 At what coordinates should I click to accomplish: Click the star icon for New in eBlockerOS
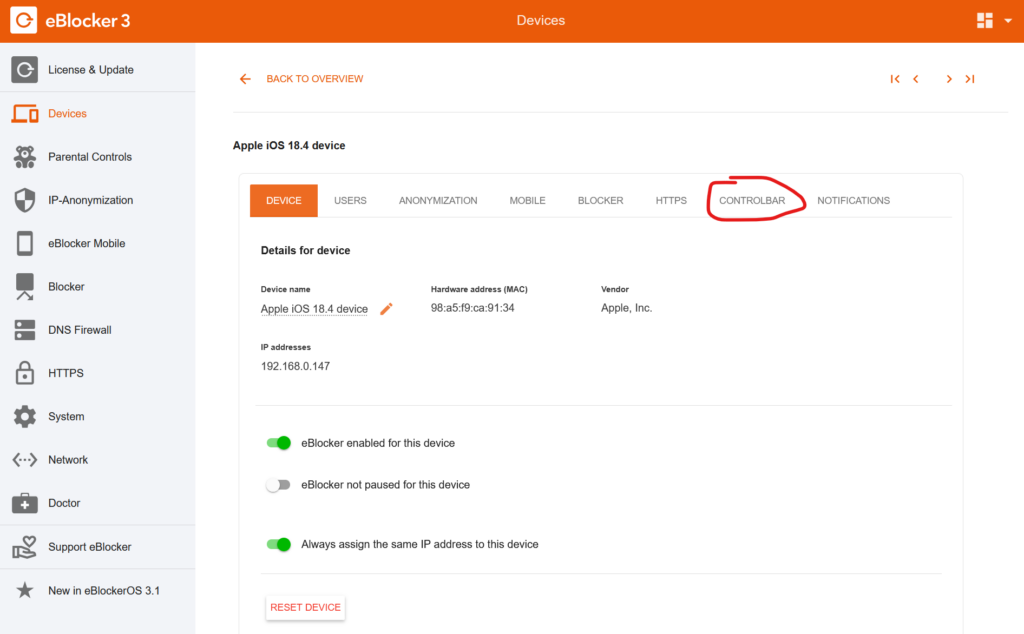pyautogui.click(x=25, y=590)
